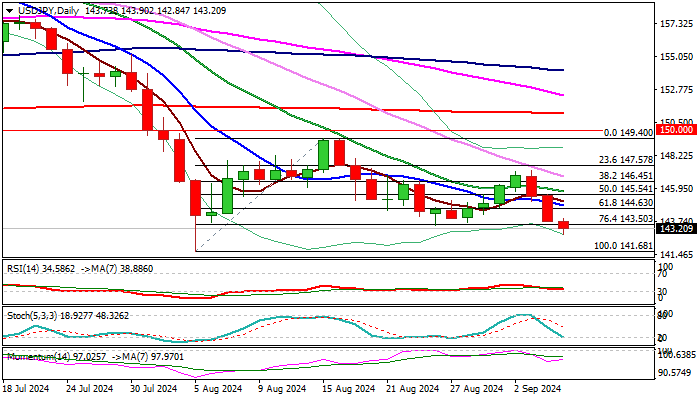Open the USDJPY chart dropdown arrow

pos(9,11)
